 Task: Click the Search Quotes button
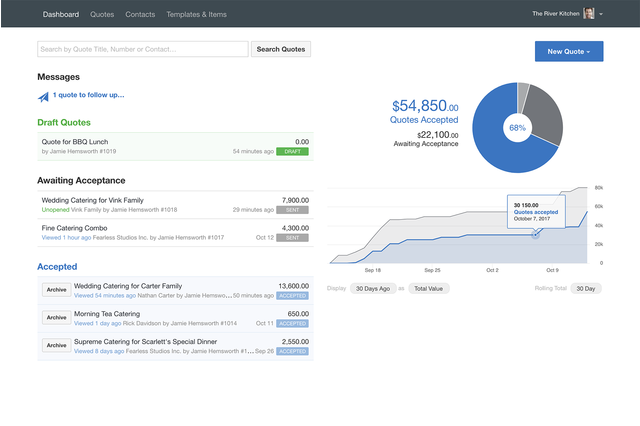point(281,49)
